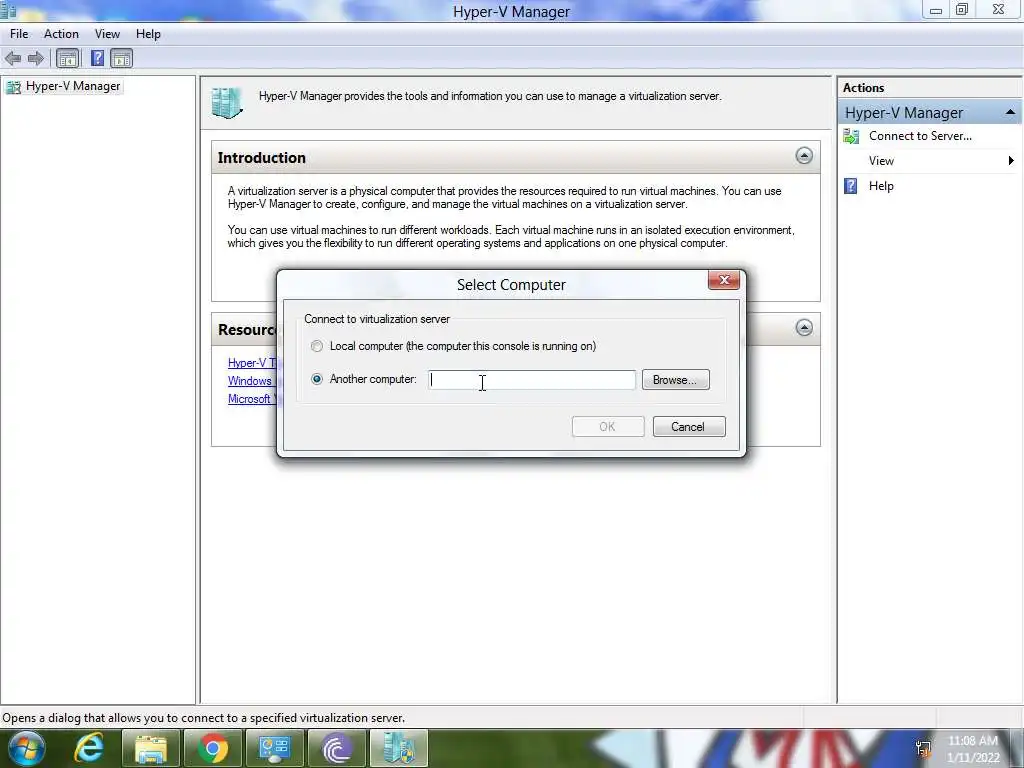Launch Internet Explorer from the taskbar

(x=89, y=748)
